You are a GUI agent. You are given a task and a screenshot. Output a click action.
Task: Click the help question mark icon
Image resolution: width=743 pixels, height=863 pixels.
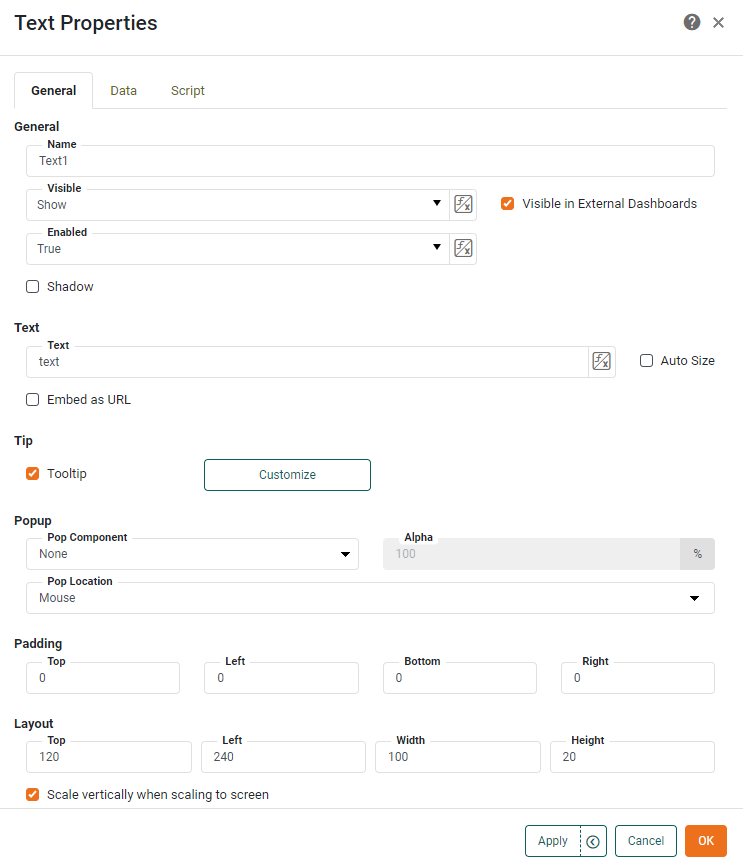coord(691,21)
